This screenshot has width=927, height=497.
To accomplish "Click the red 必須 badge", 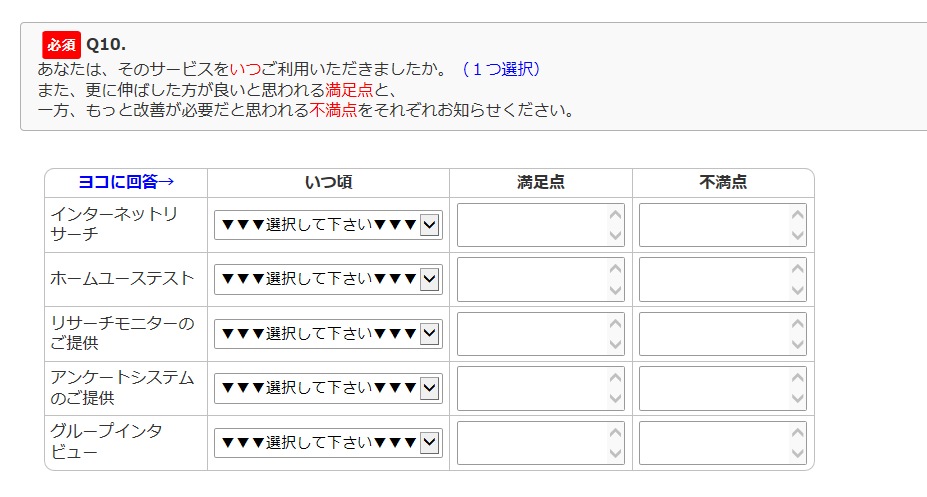I will (x=61, y=45).
